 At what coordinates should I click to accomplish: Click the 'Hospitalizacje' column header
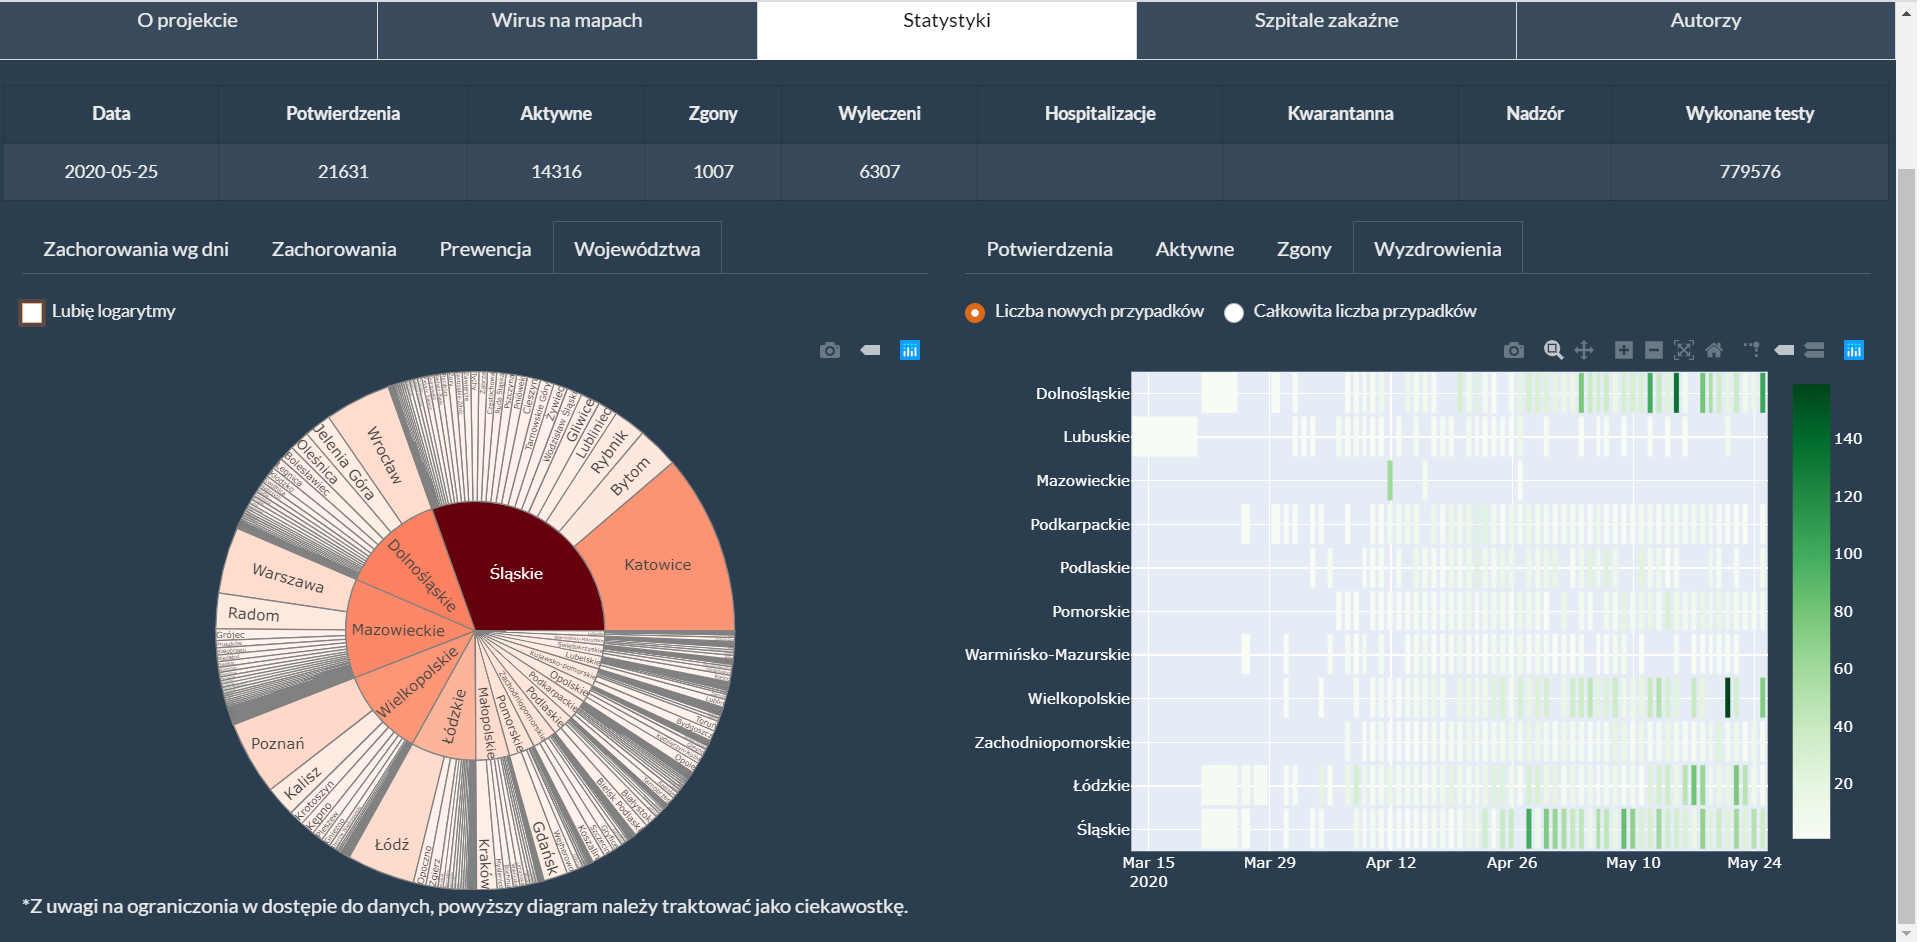pos(1100,114)
